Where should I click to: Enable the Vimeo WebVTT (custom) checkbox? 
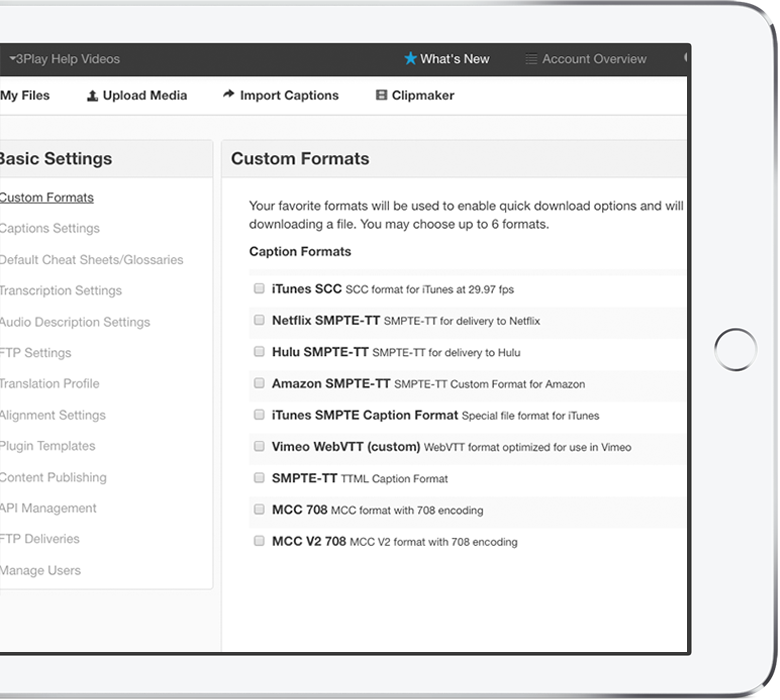click(259, 446)
